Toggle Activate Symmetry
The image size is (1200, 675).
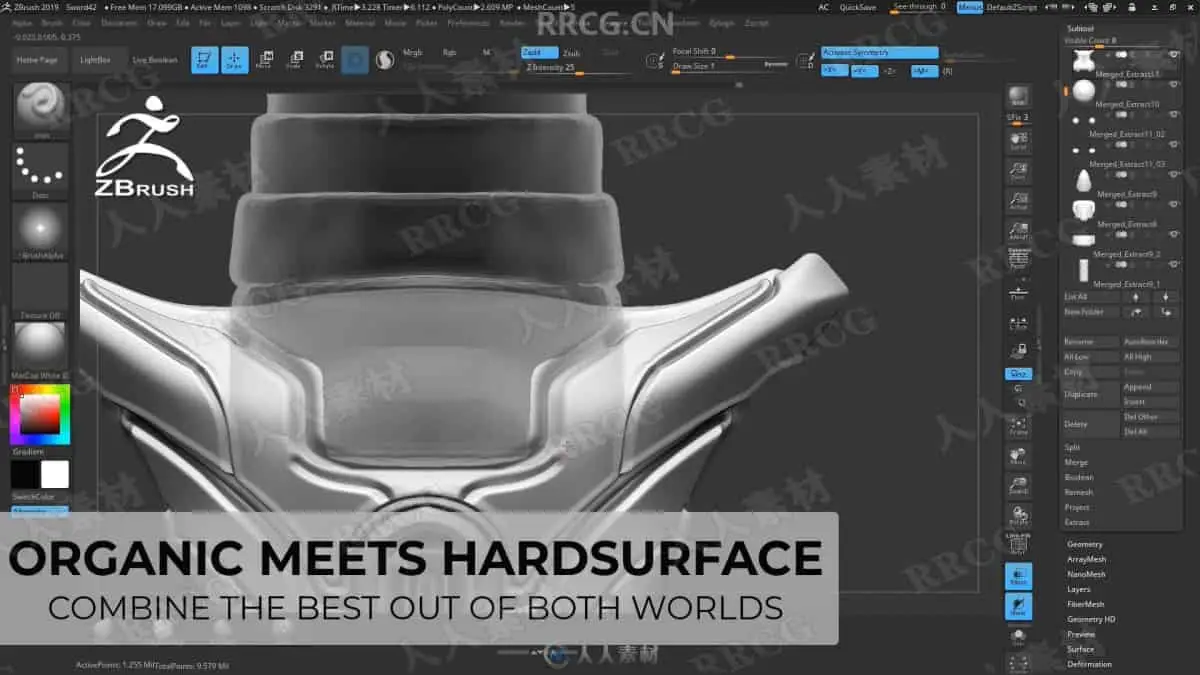(x=880, y=52)
